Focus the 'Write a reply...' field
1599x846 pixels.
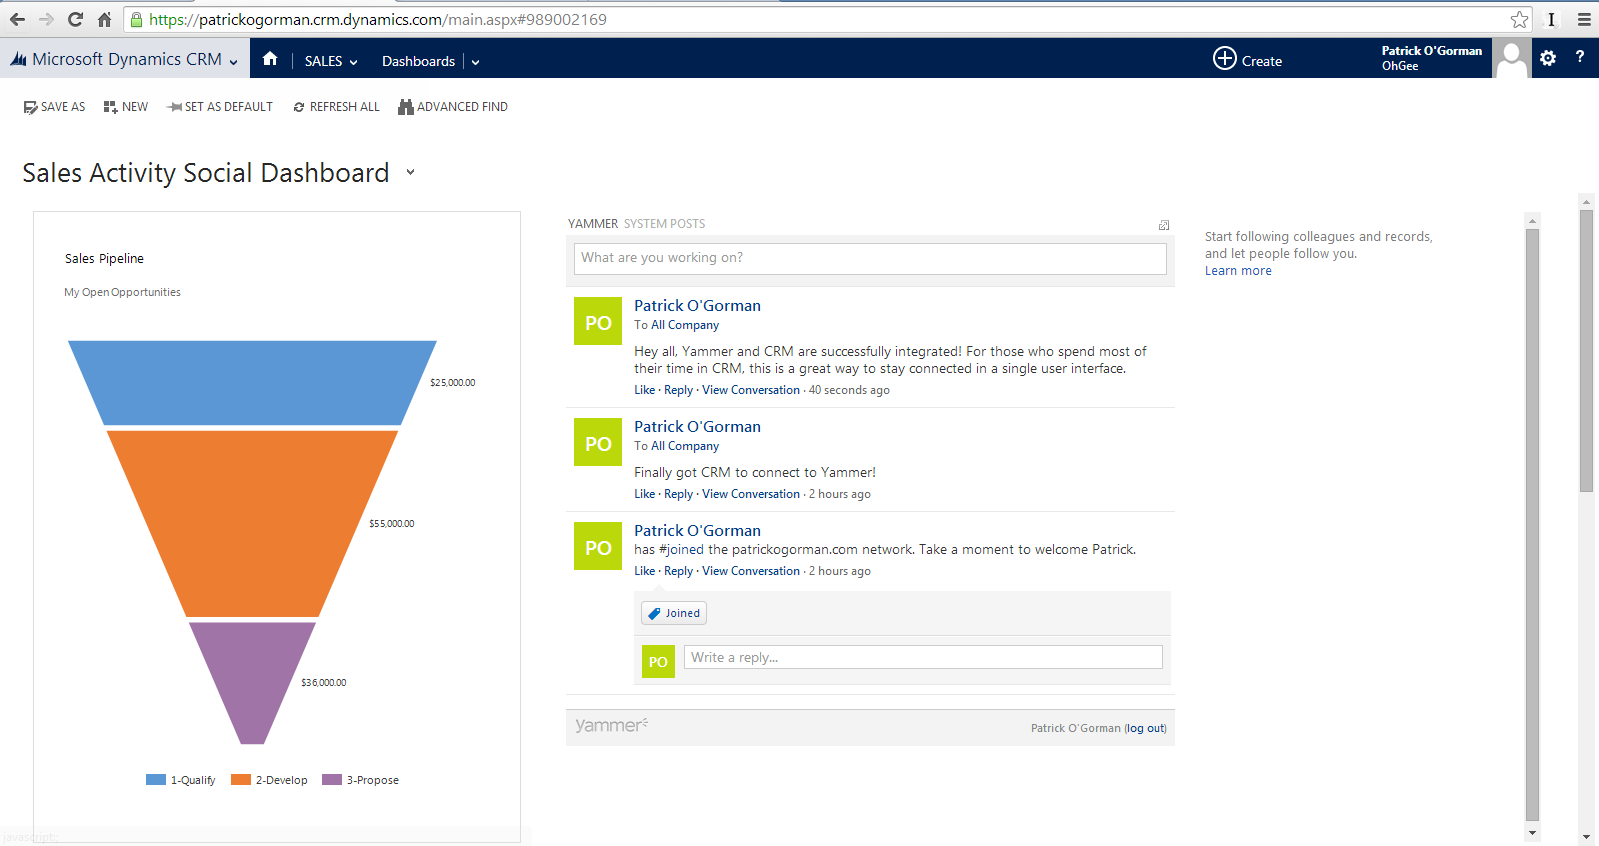coord(923,657)
